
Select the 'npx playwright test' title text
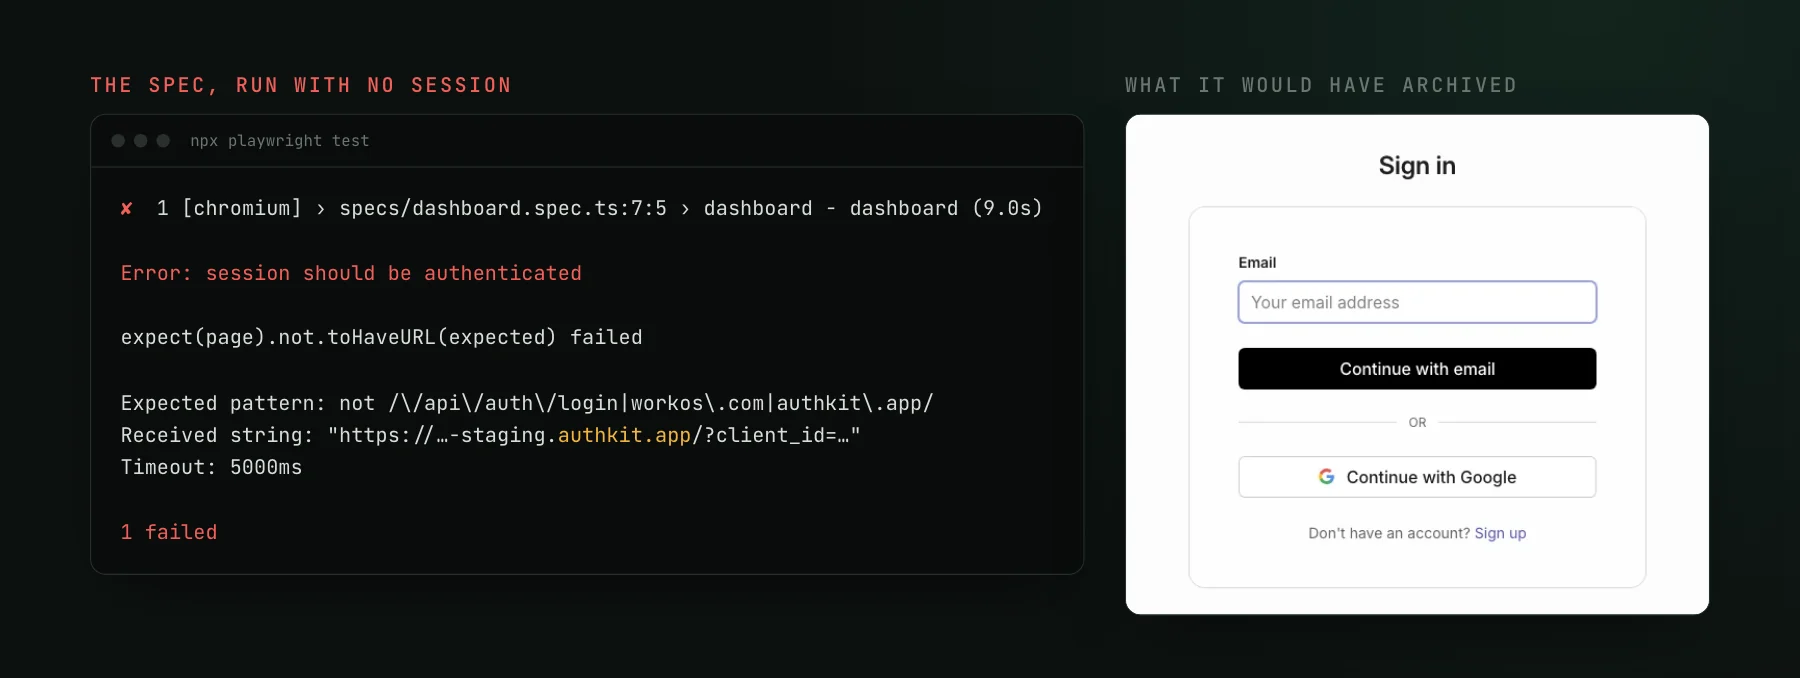(280, 141)
